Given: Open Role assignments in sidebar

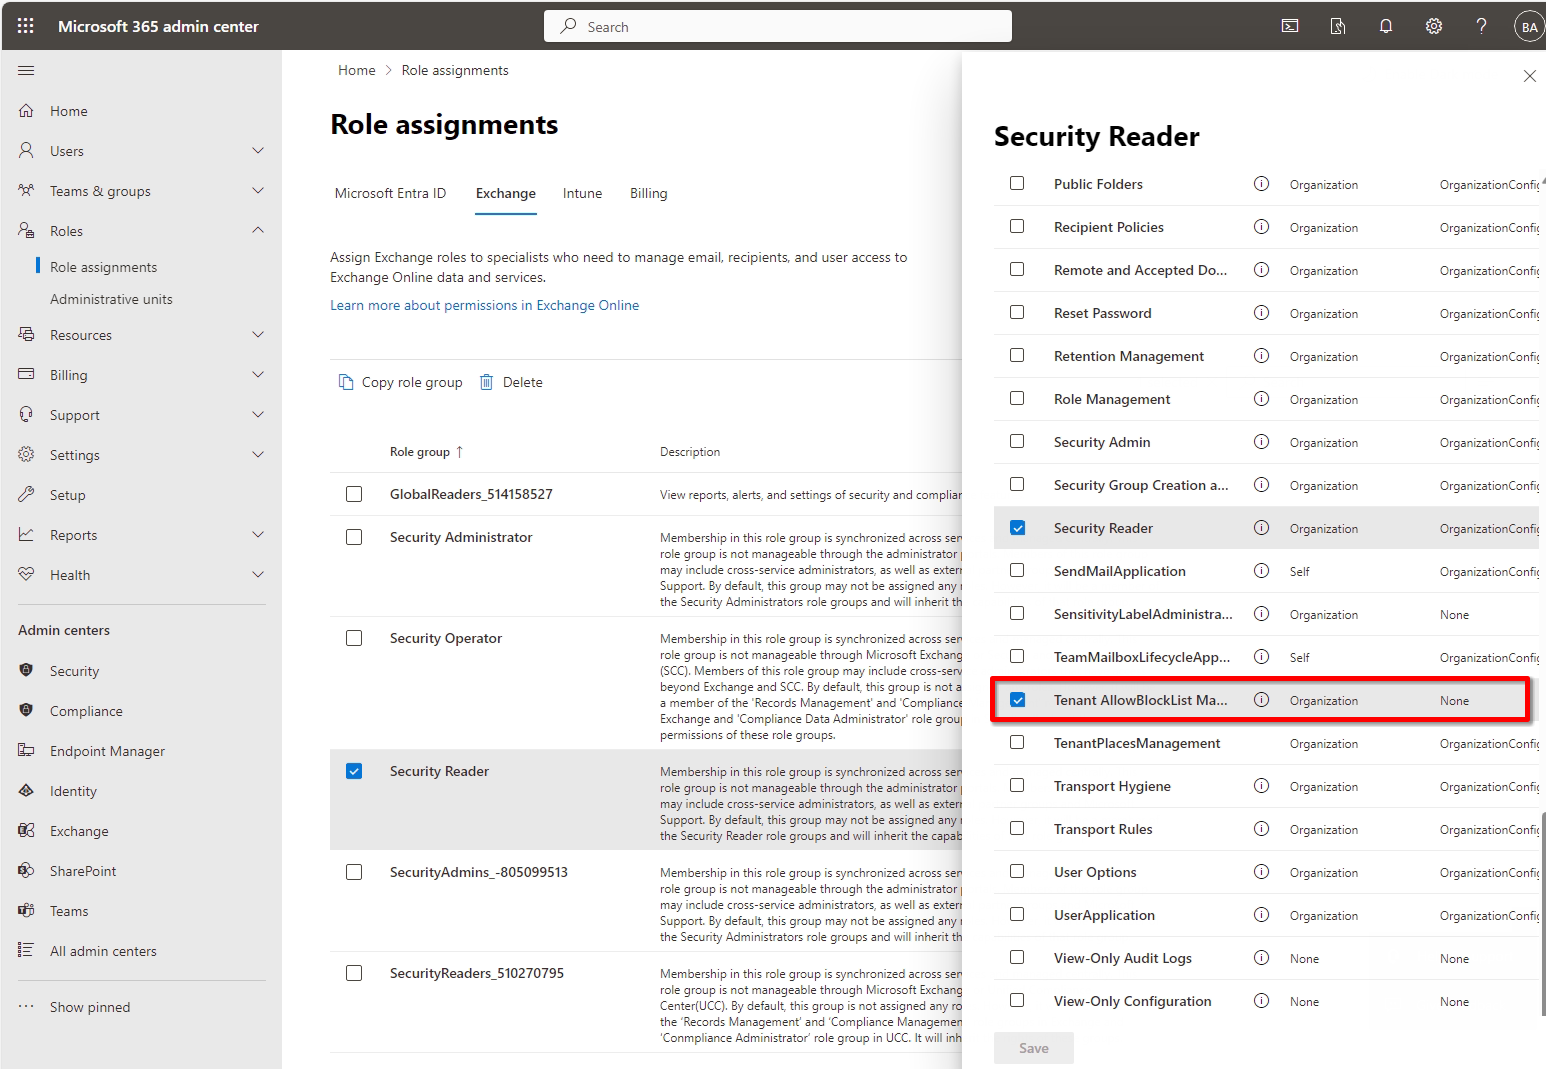Looking at the screenshot, I should point(103,267).
